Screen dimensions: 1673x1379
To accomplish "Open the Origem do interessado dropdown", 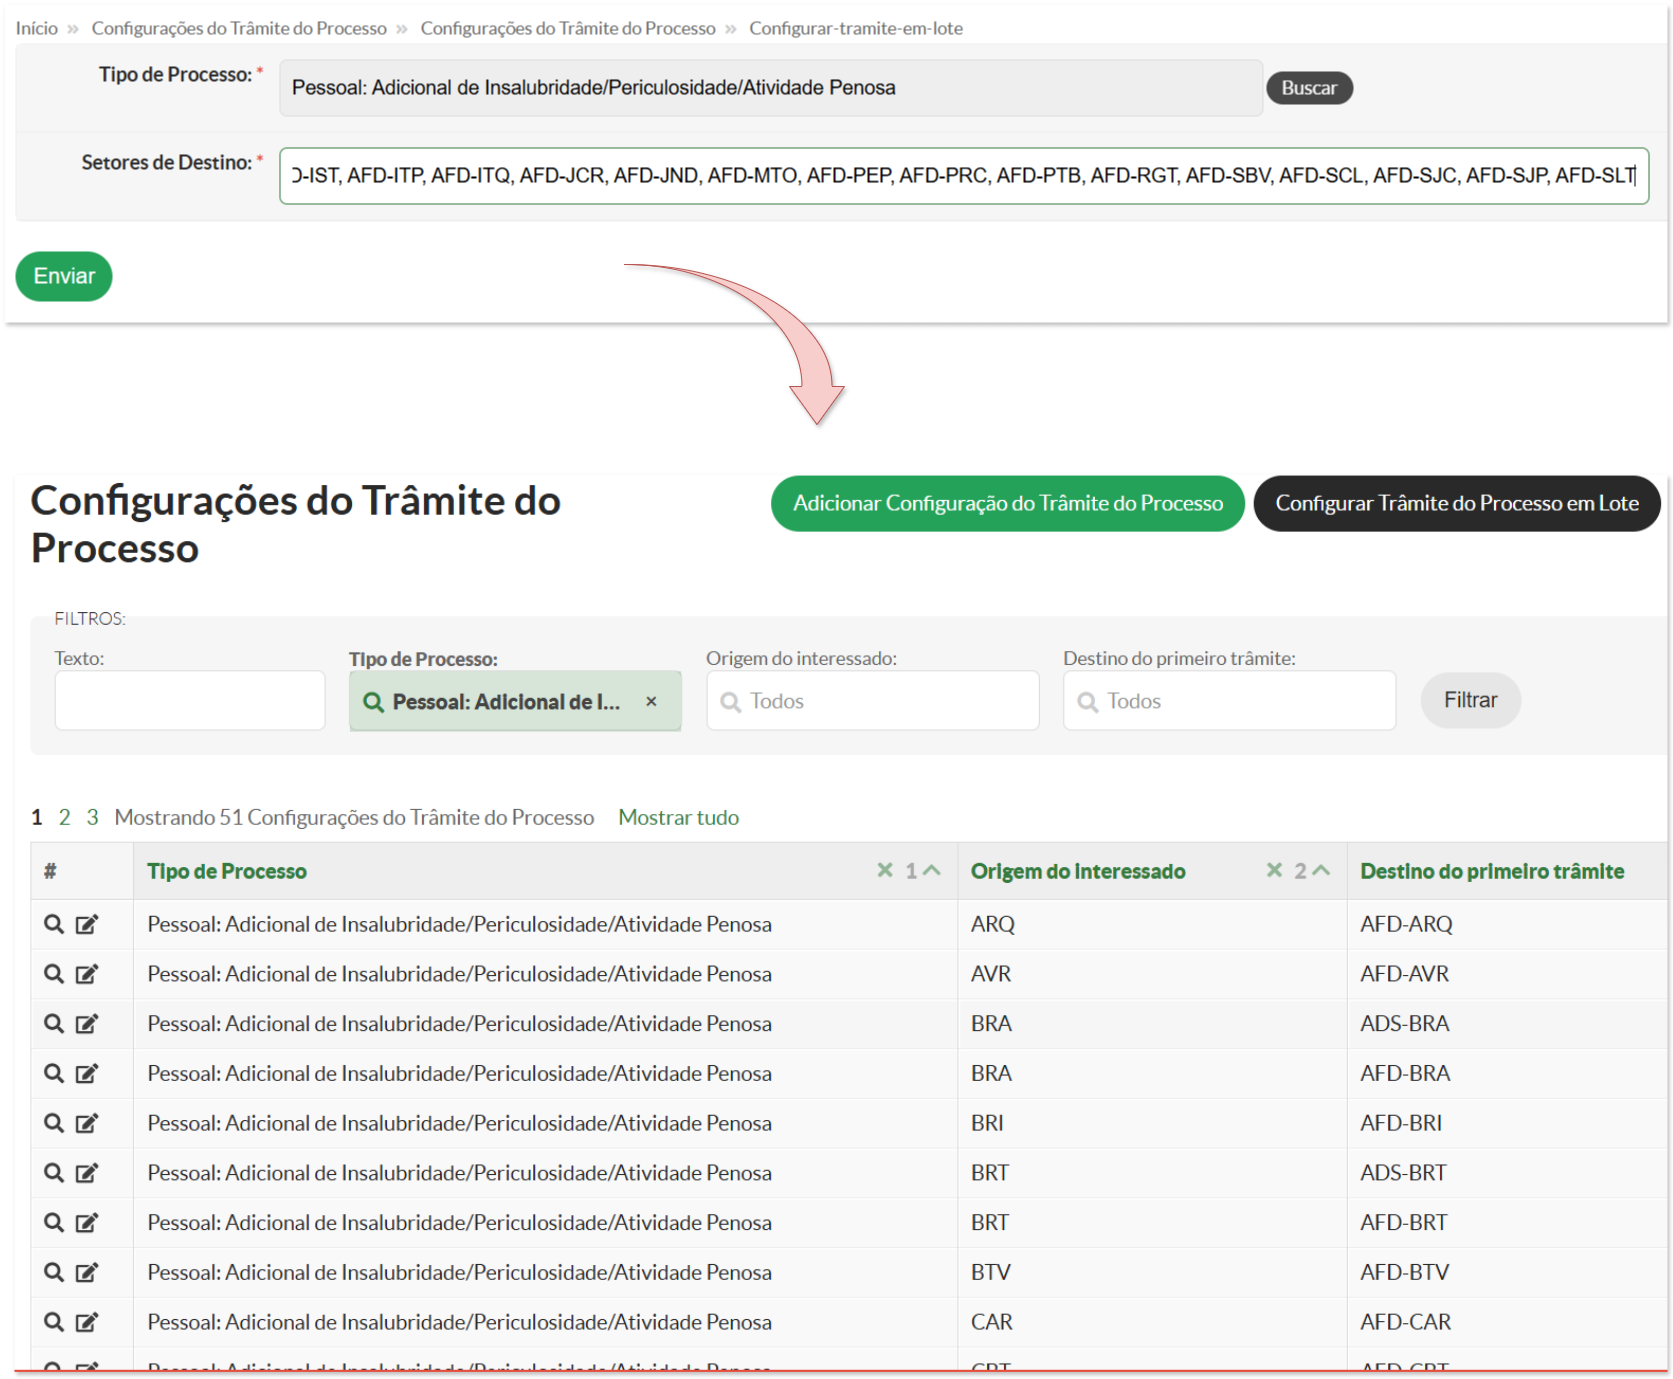I will (872, 701).
